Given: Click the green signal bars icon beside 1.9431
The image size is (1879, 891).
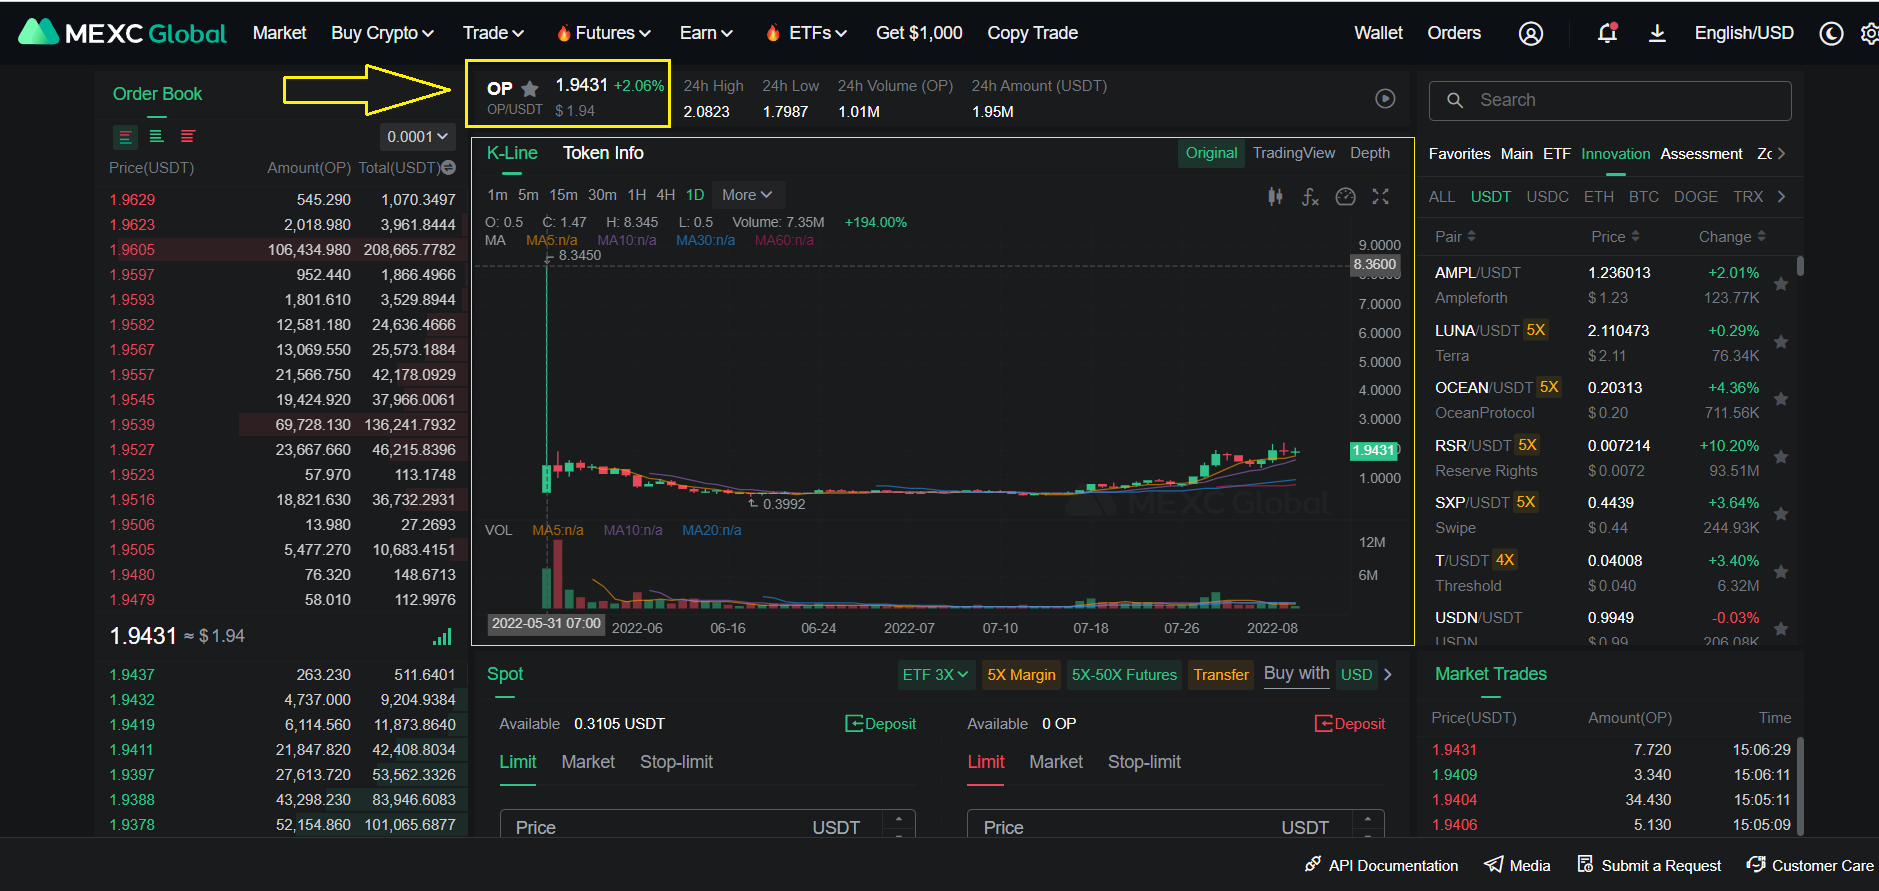Looking at the screenshot, I should (442, 636).
